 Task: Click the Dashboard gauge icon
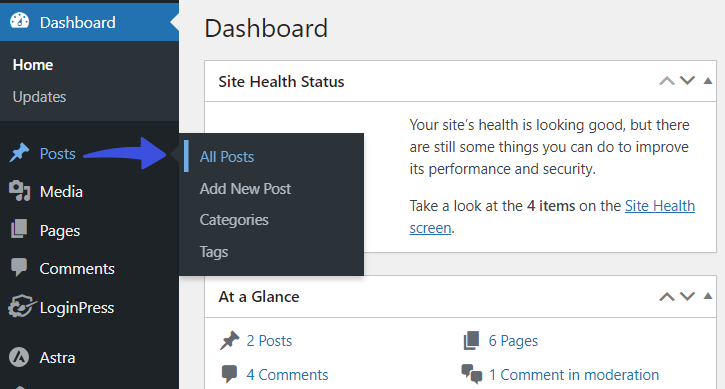coord(19,21)
